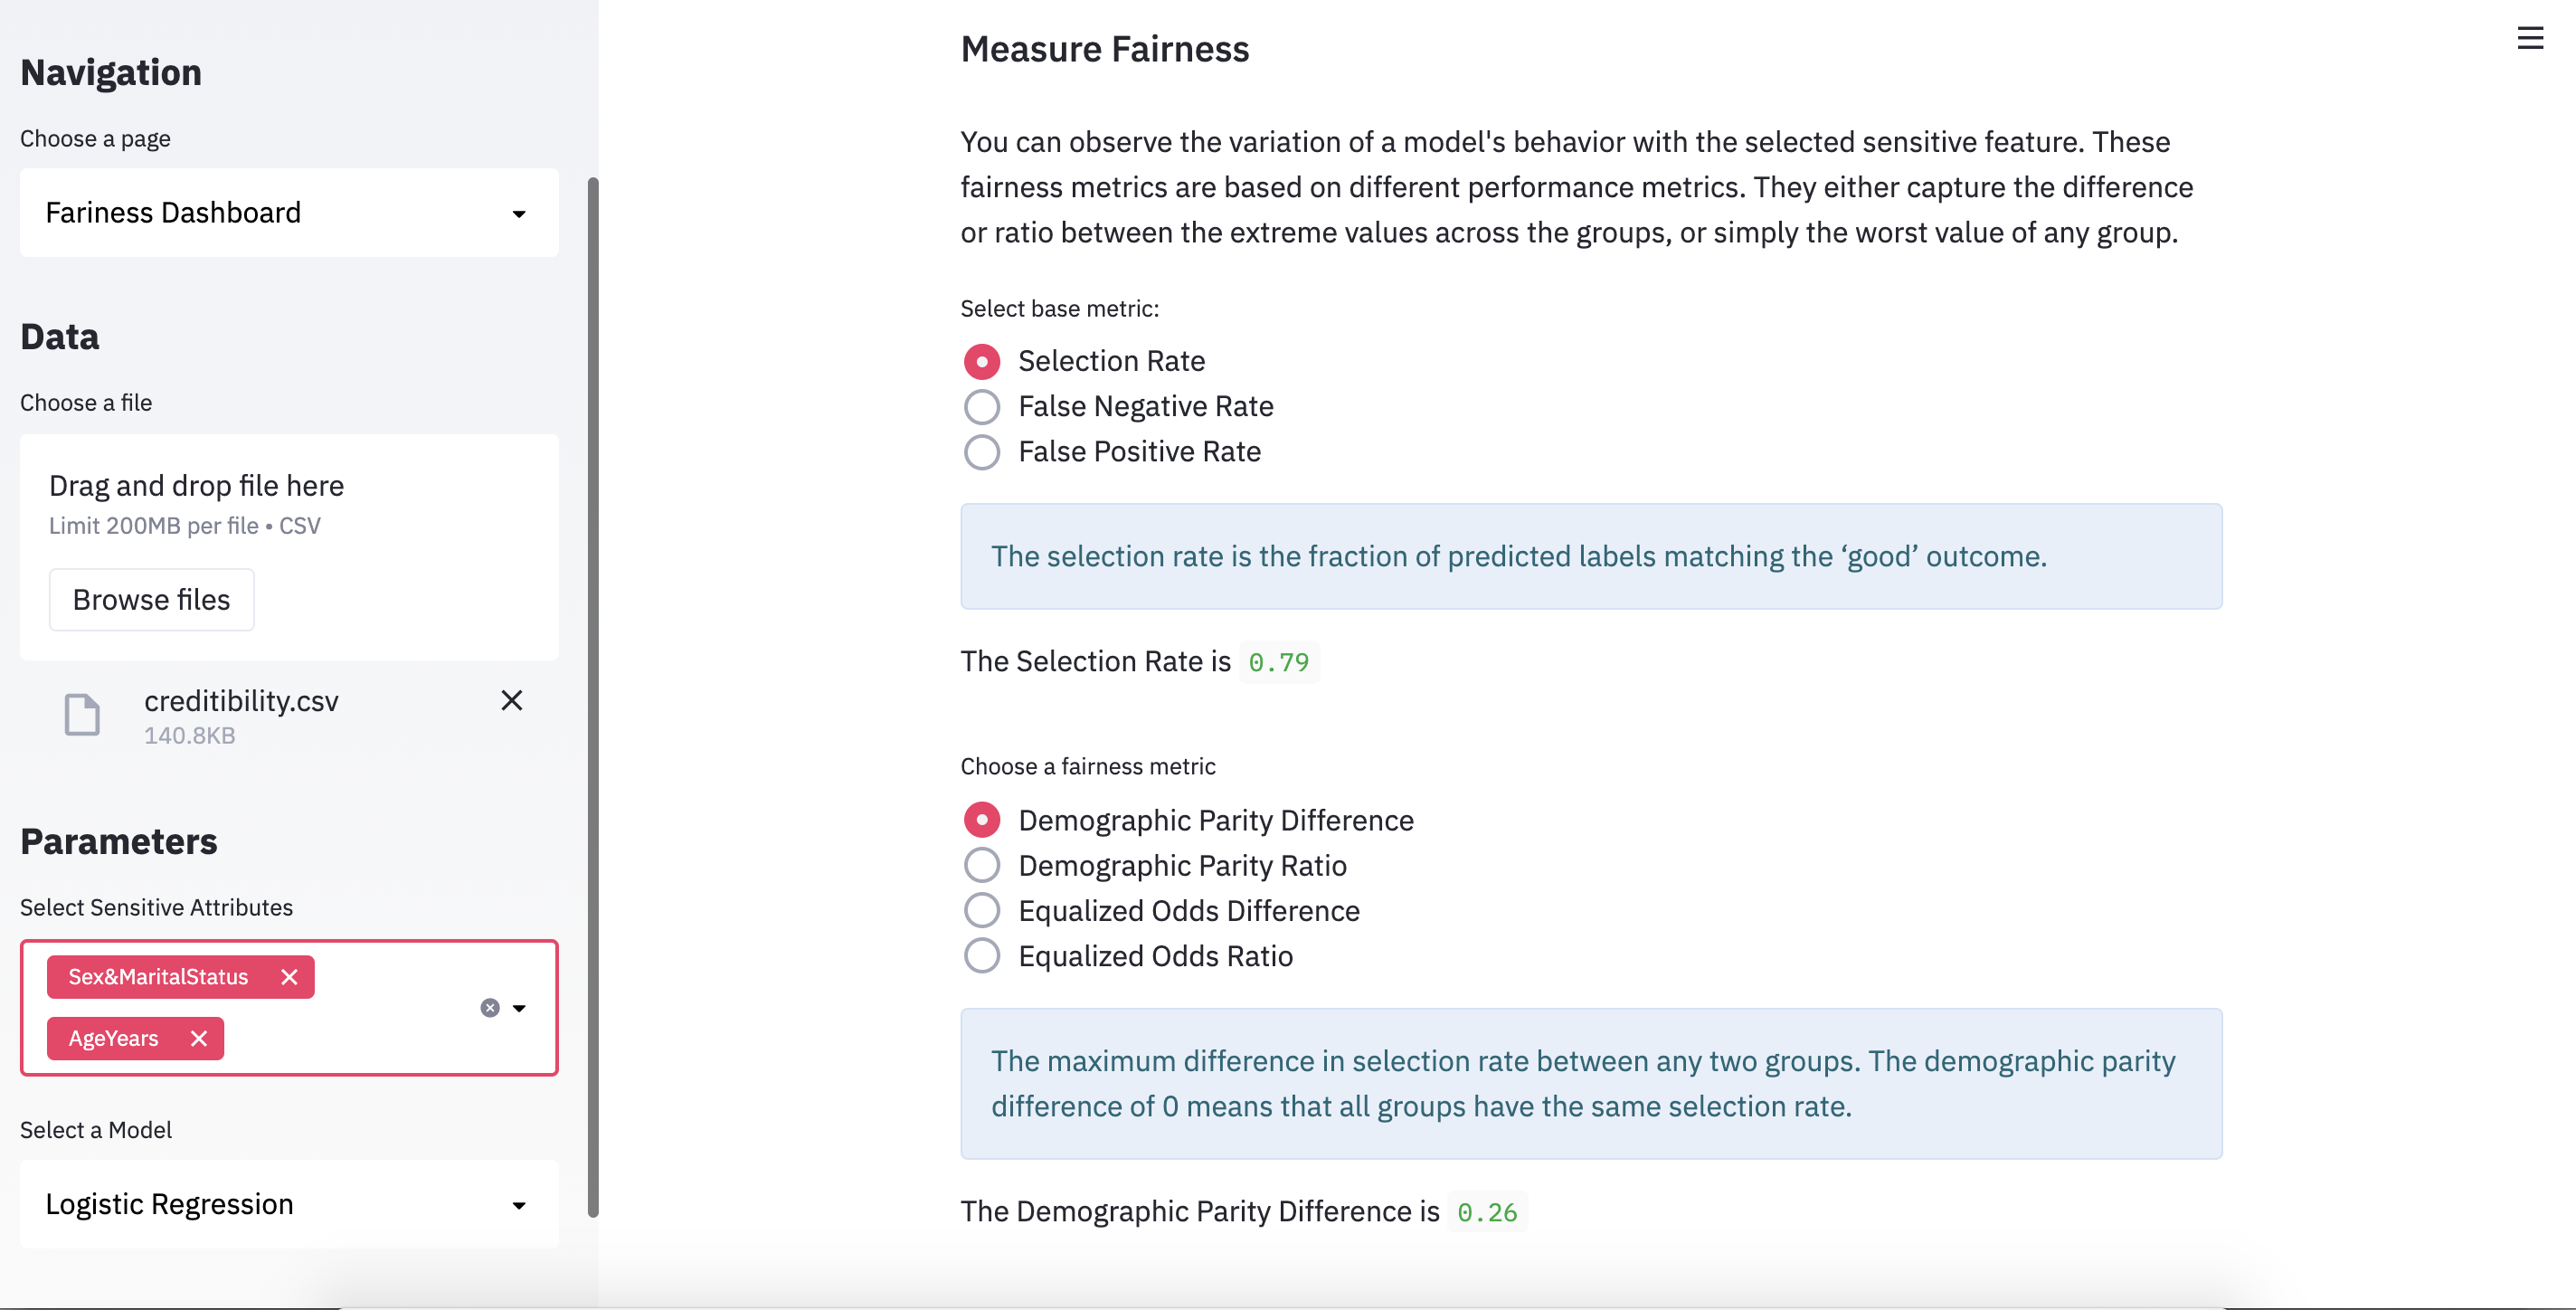Select the False Positive Rate option
2576x1310 pixels.
click(x=982, y=452)
